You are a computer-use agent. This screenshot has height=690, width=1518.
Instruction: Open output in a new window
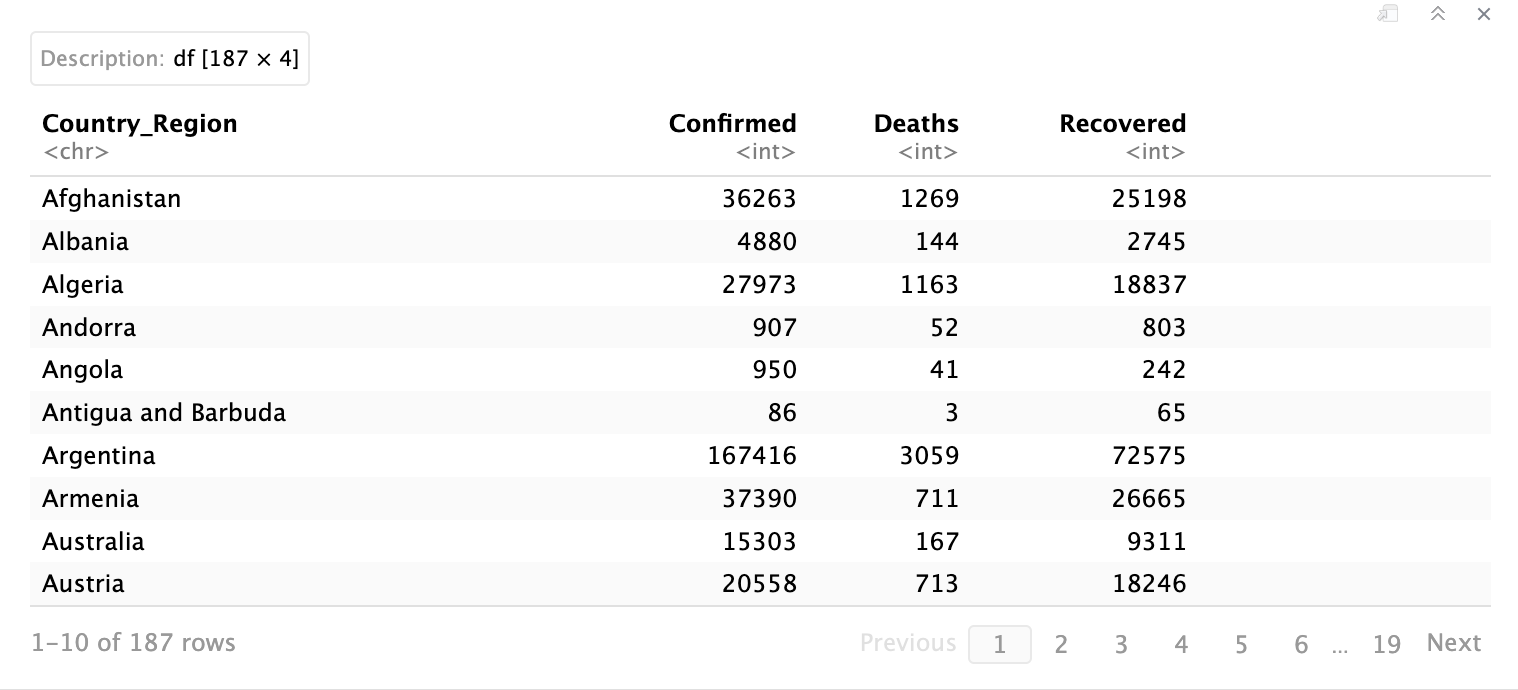coord(1387,14)
